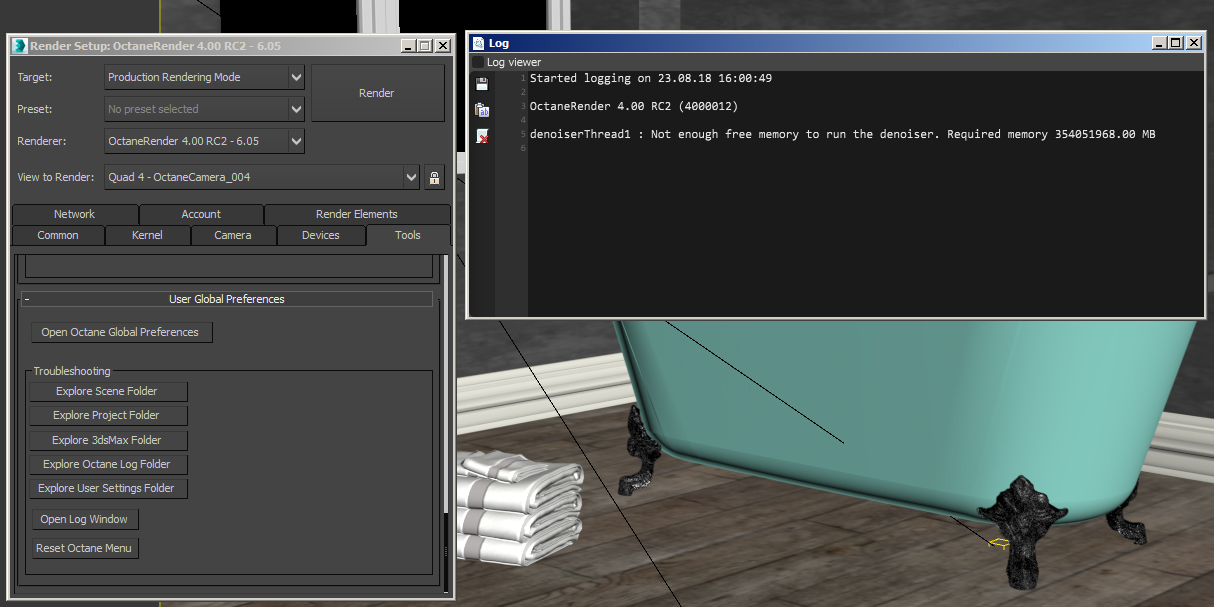Viewport: 1214px width, 607px height.
Task: Click Explore Project Folder
Action: click(107, 415)
